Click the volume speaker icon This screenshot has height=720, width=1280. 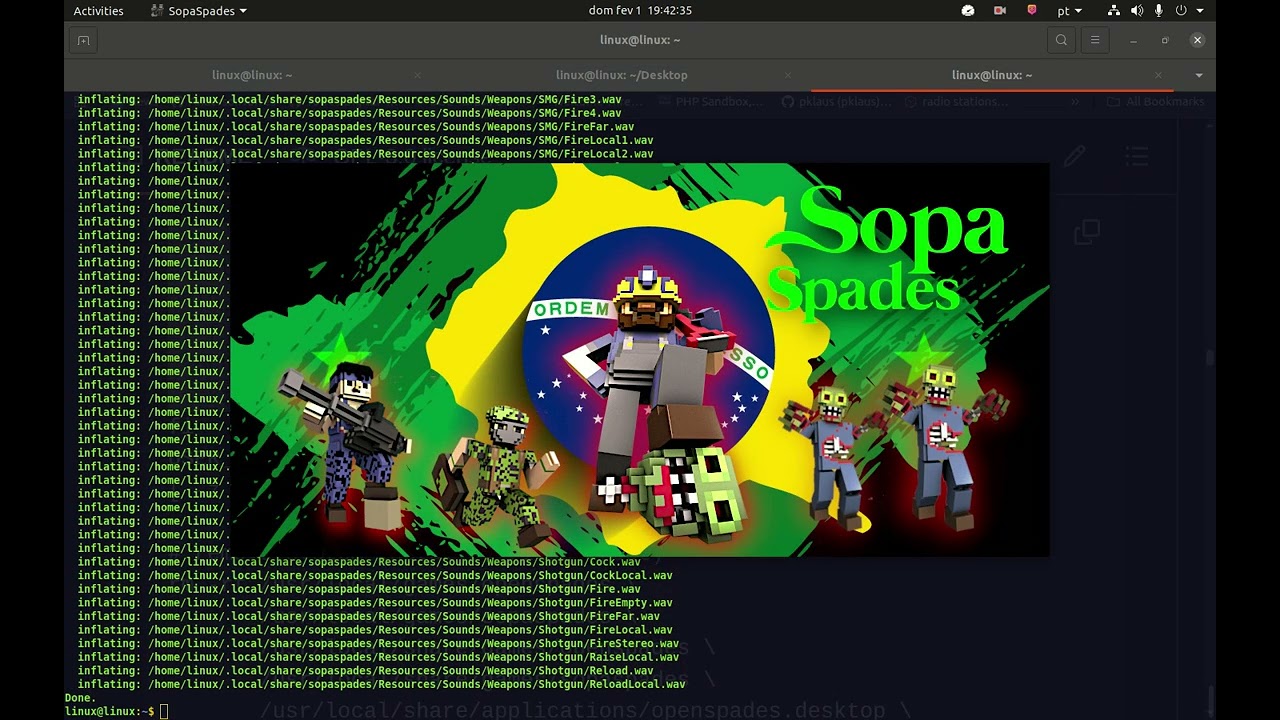[1137, 11]
